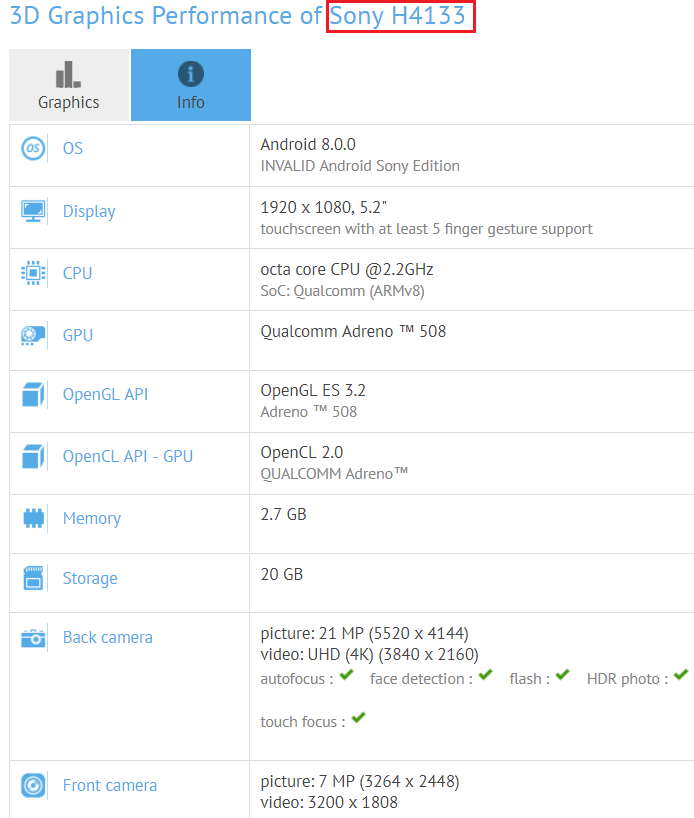The height and width of the screenshot is (818, 694).
Task: Click 'SoC: Qualcomm (ARMv8)' text
Action: coord(342,291)
